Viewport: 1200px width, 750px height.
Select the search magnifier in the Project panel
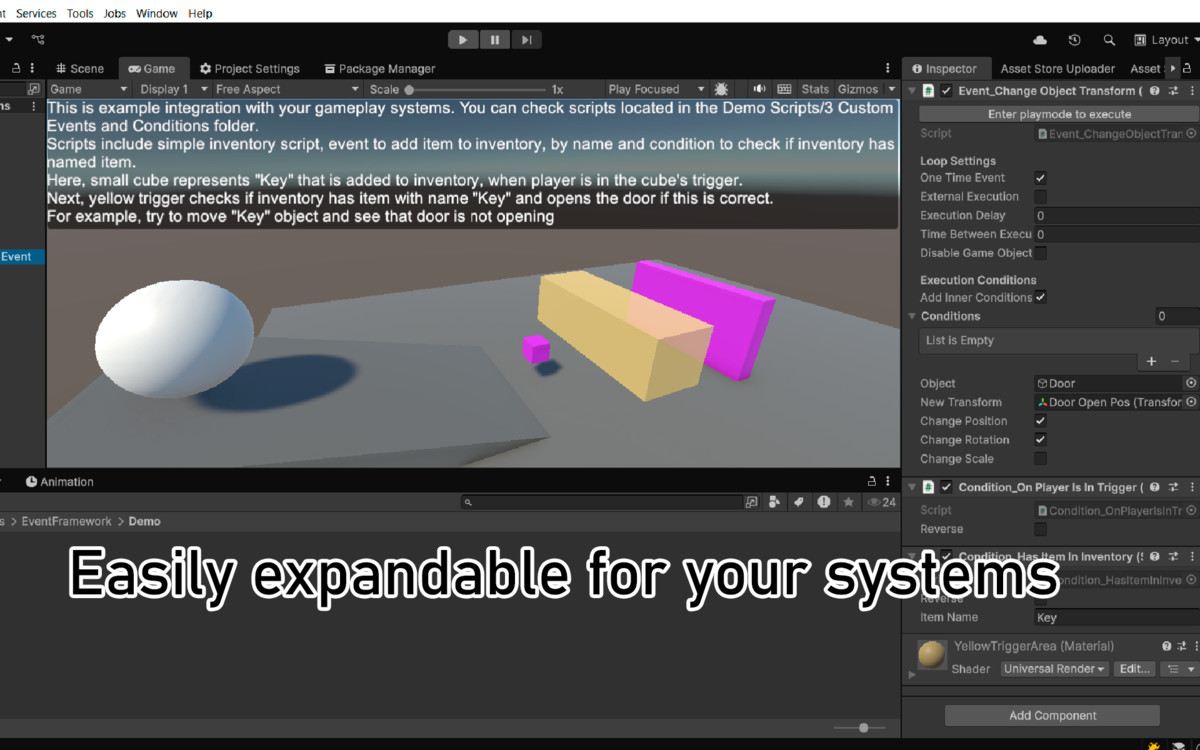pyautogui.click(x=466, y=502)
